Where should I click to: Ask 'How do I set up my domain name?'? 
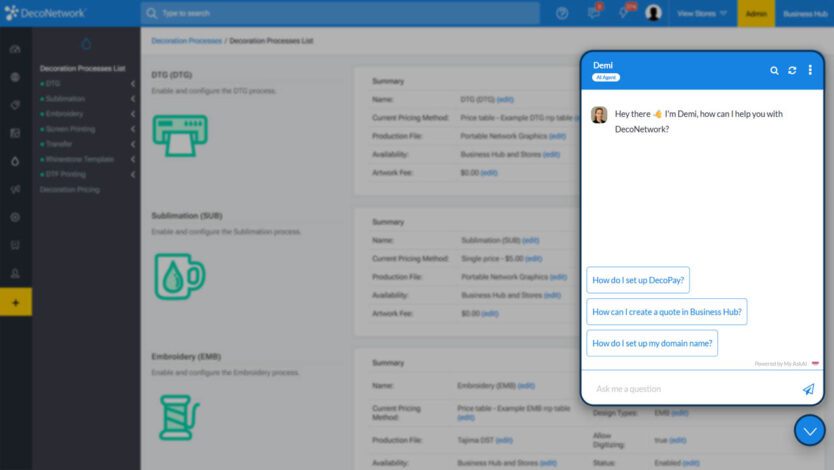(x=652, y=343)
